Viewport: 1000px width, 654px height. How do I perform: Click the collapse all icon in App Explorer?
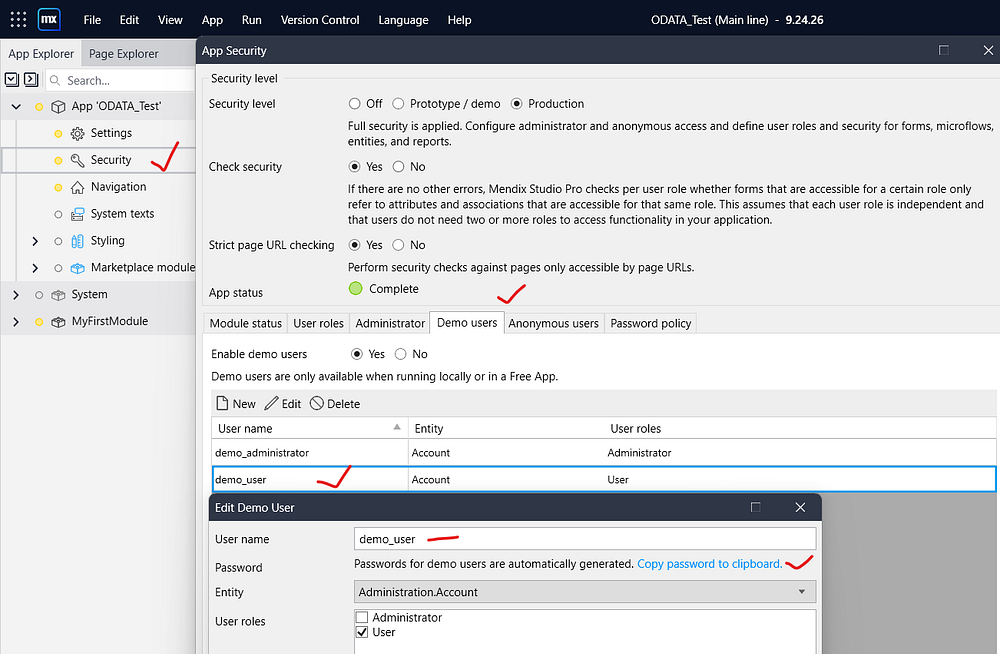click(12, 80)
